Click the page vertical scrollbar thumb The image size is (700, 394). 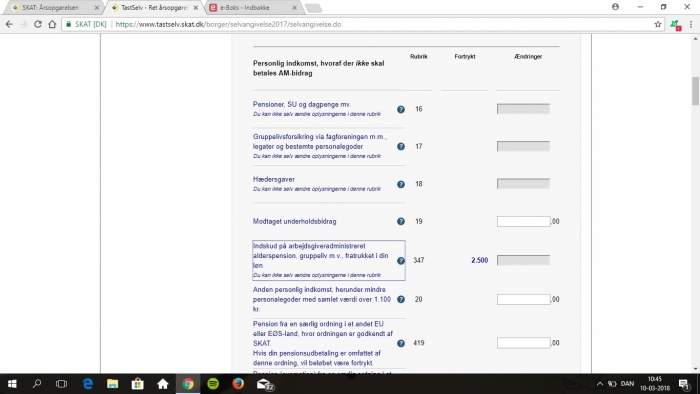[x=696, y=91]
